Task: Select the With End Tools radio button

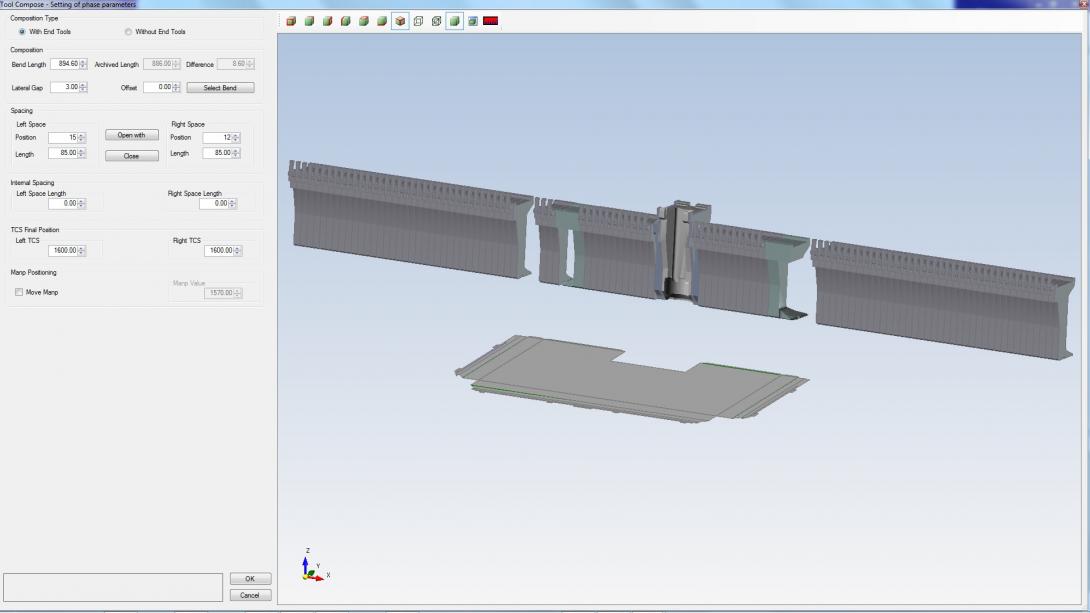Action: tap(23, 32)
